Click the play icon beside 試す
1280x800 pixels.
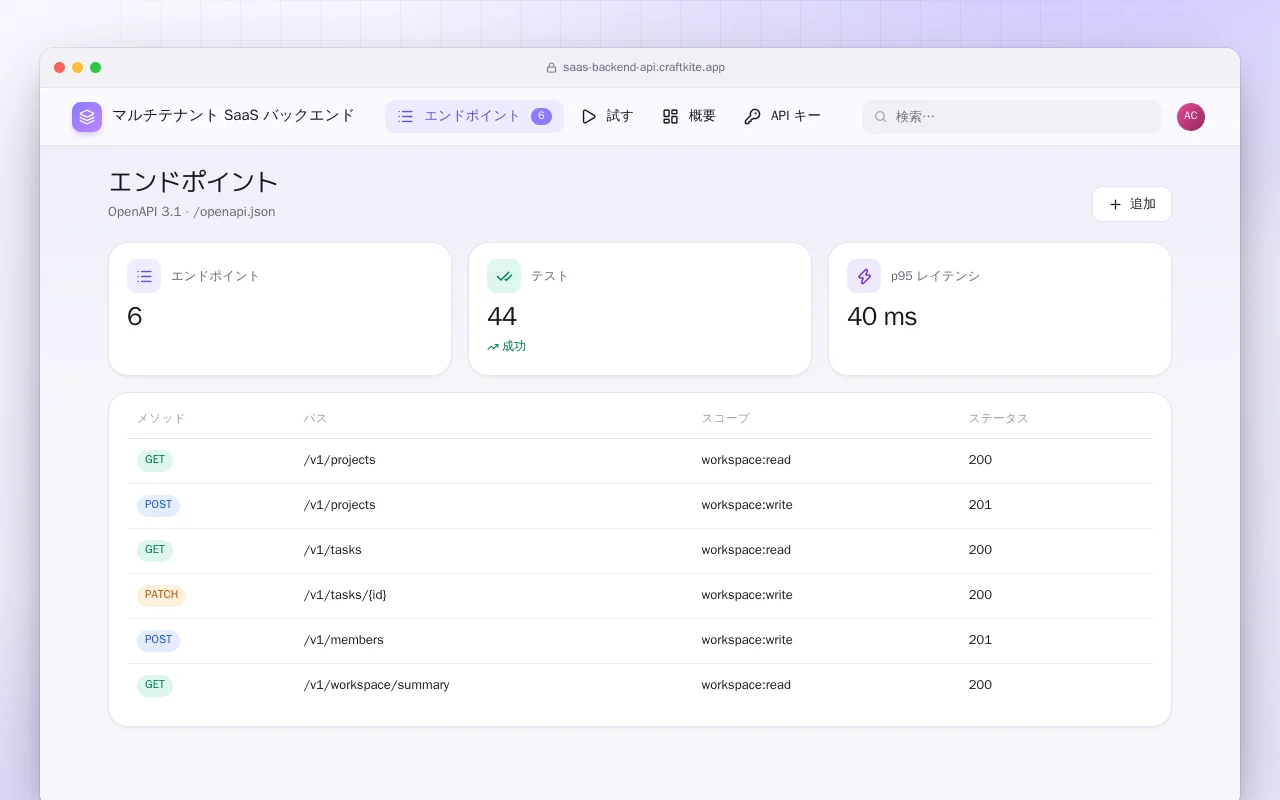589,117
